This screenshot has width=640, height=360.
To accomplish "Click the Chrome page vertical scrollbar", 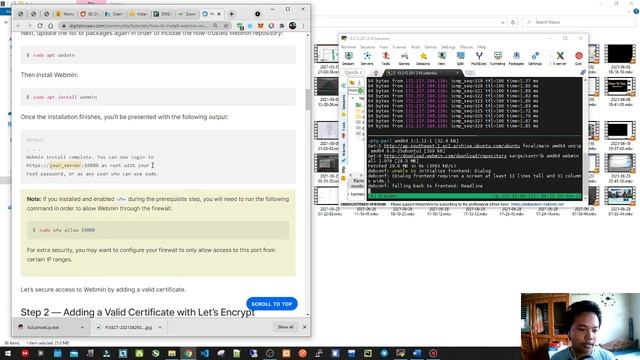I will tap(308, 100).
